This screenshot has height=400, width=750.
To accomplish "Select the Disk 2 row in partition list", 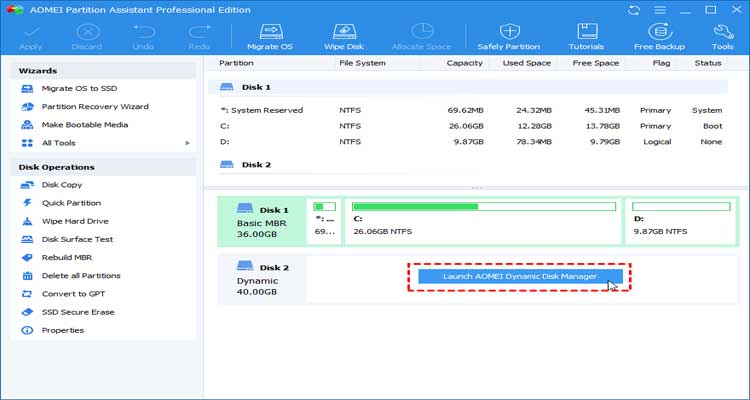I will [468, 165].
